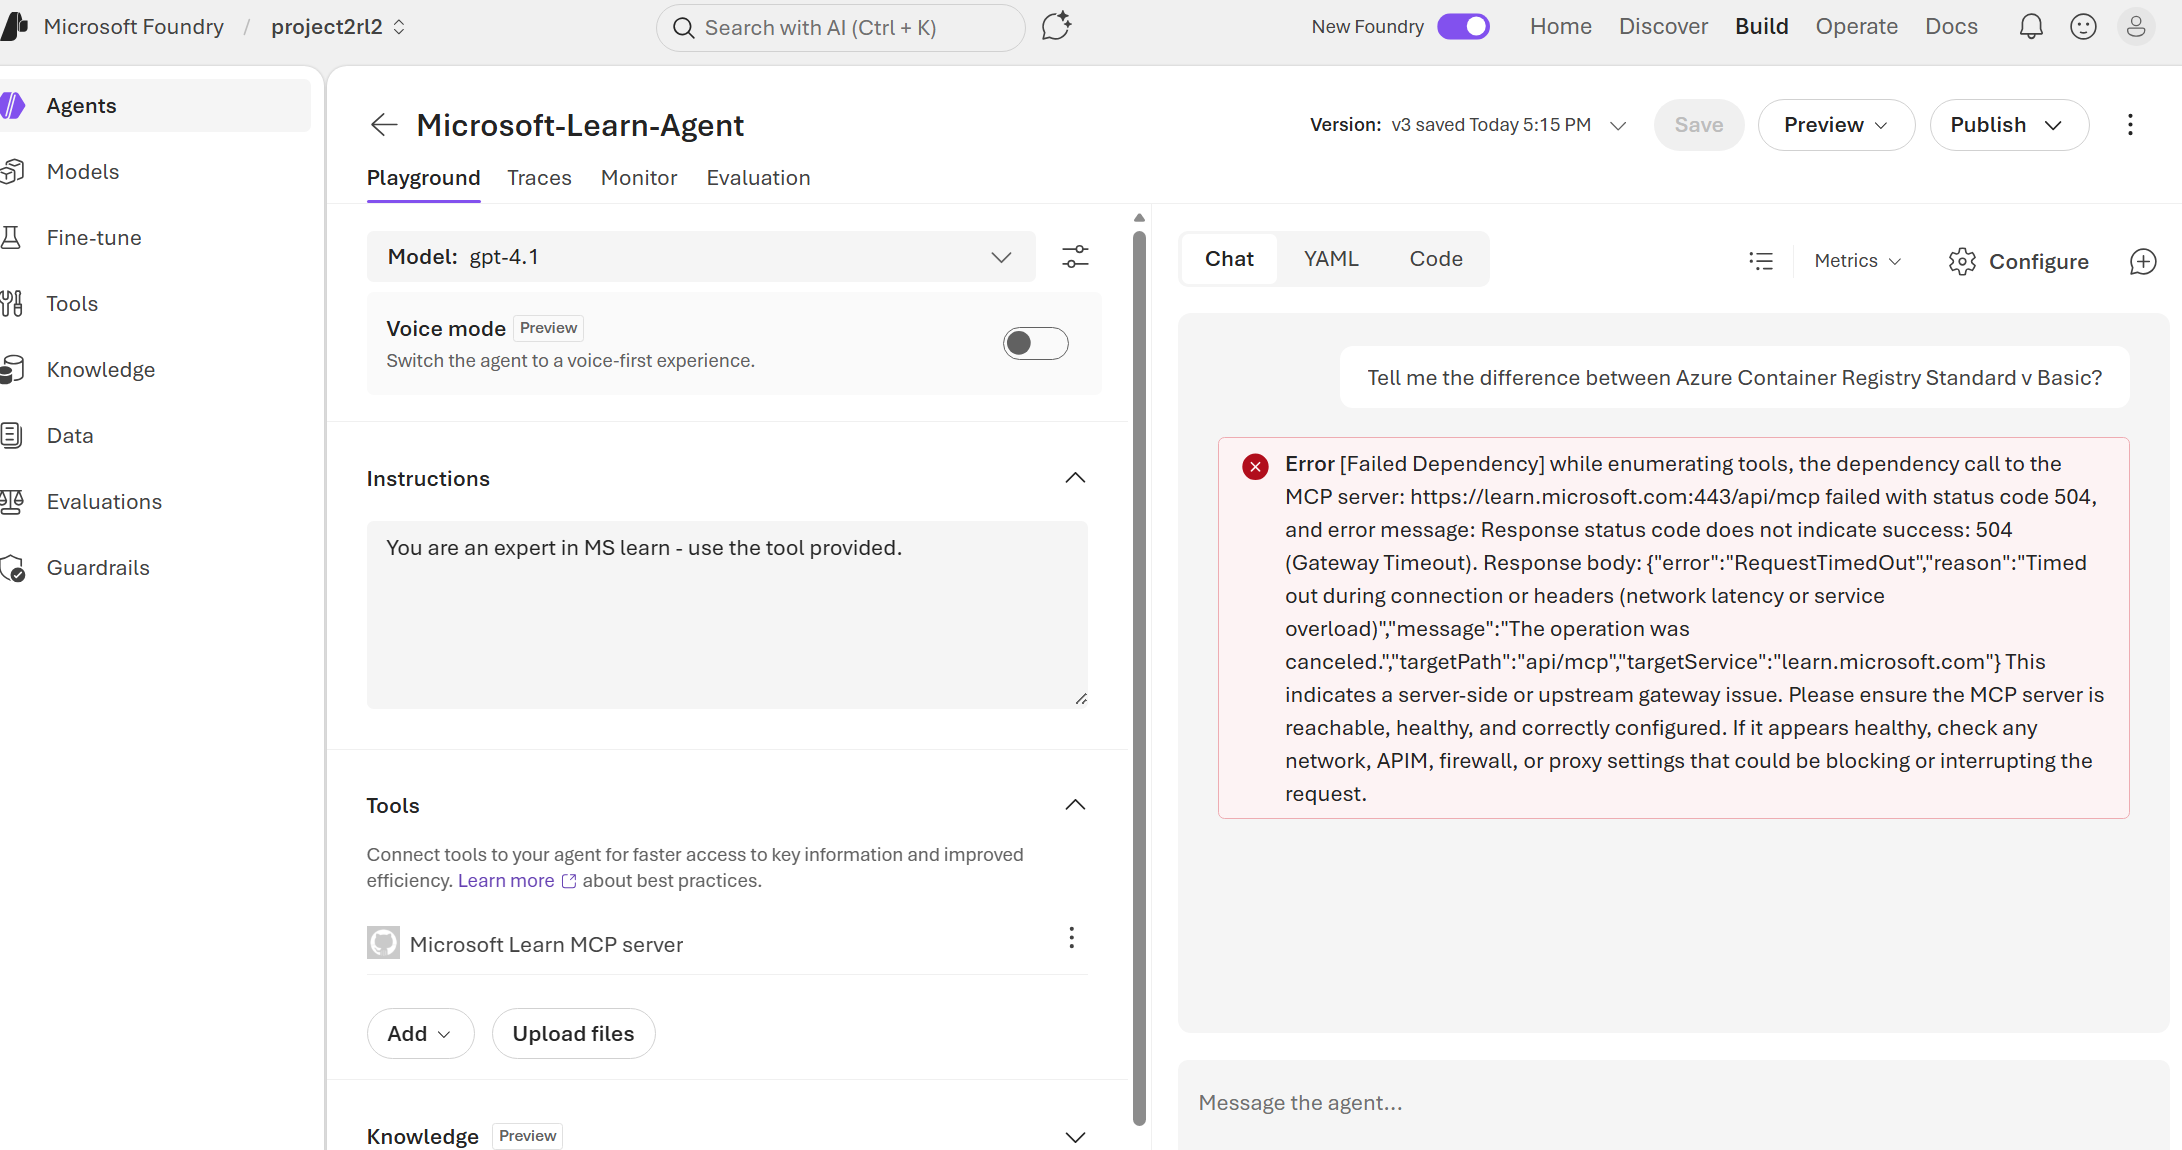Viewport: 2182px width, 1150px height.
Task: Open model parameter settings sliders icon
Action: coord(1075,257)
